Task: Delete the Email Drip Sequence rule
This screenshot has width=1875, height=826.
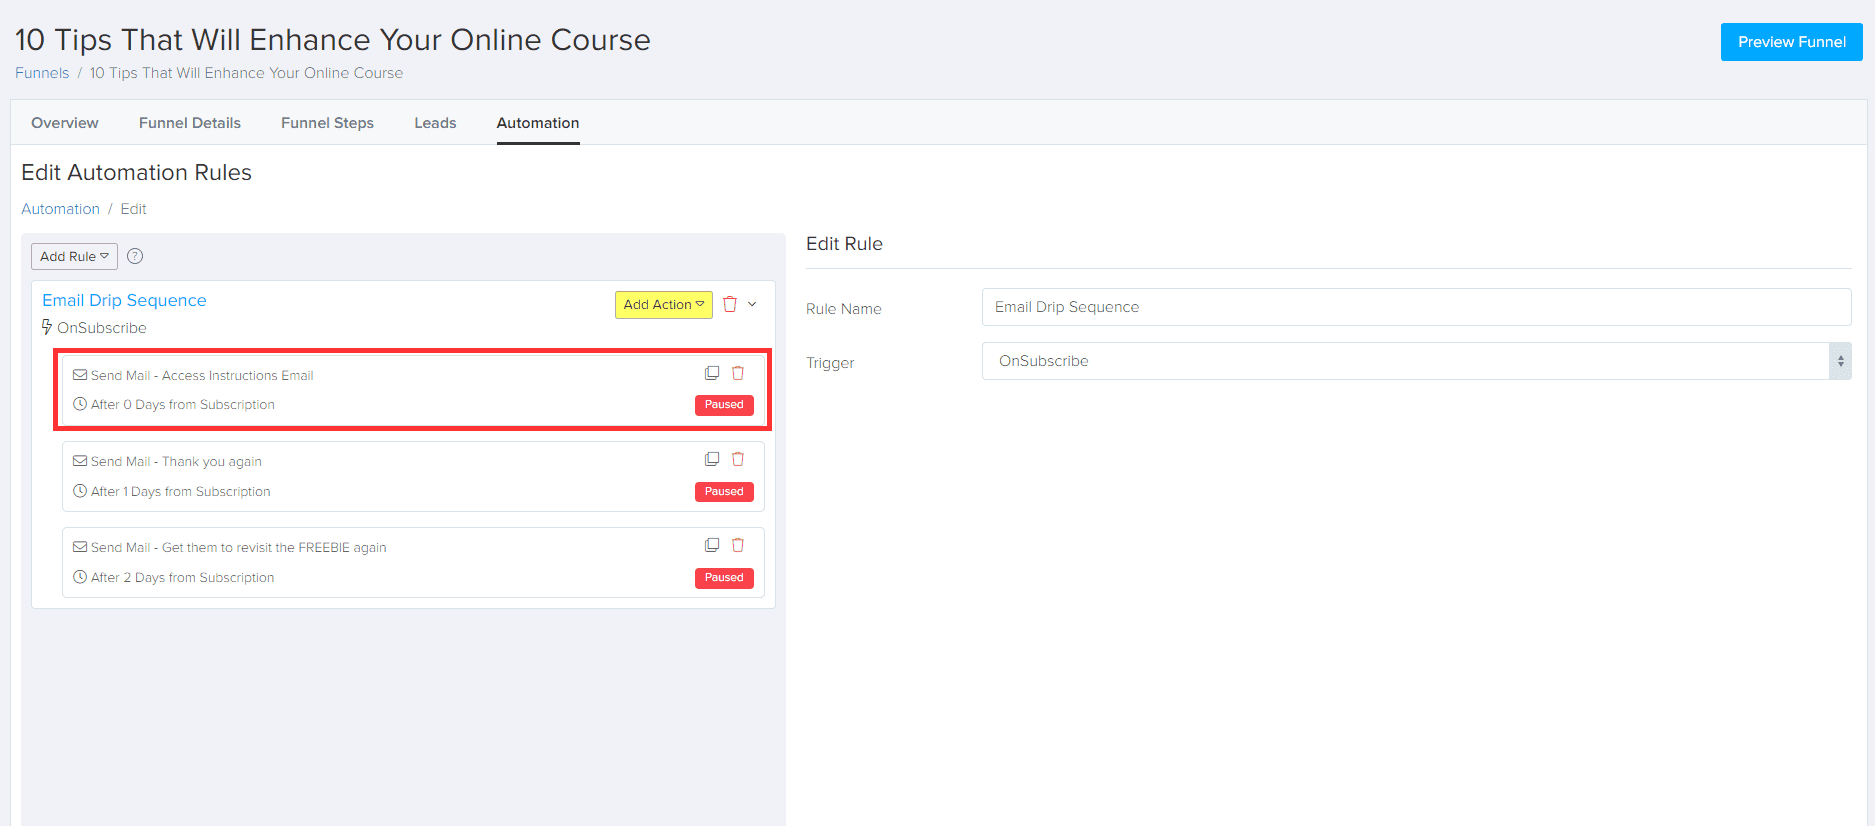Action: 730,304
